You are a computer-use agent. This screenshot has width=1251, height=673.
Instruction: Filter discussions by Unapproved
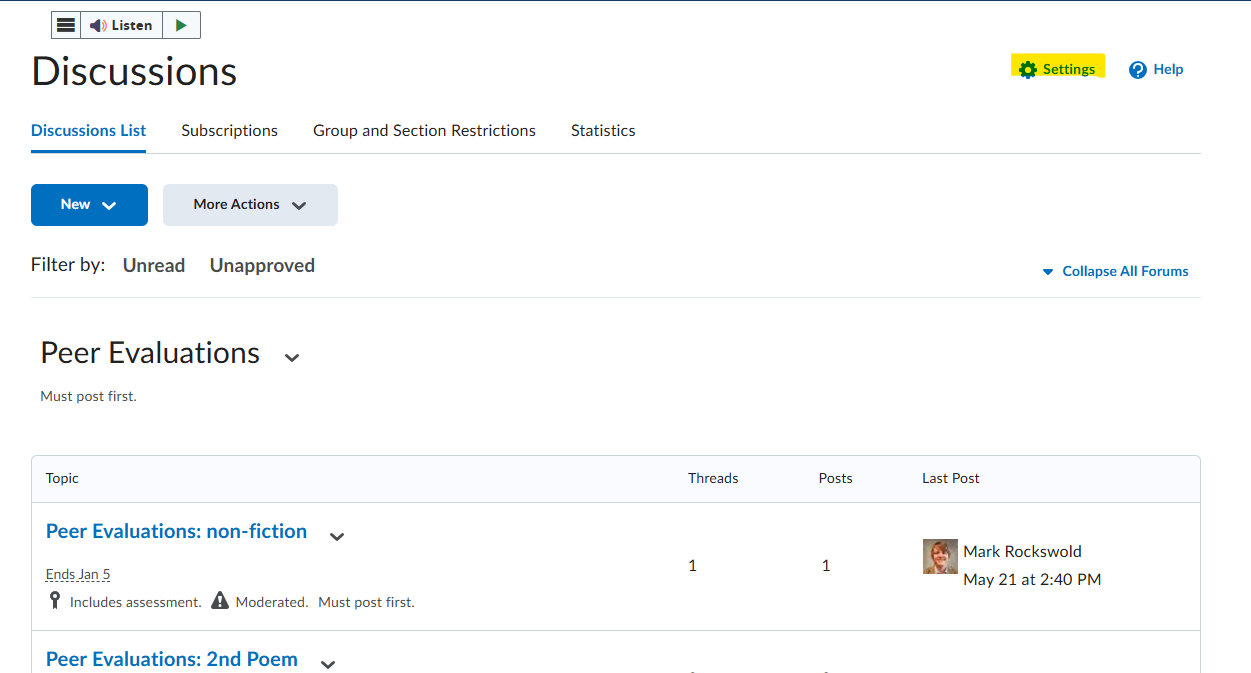point(262,266)
